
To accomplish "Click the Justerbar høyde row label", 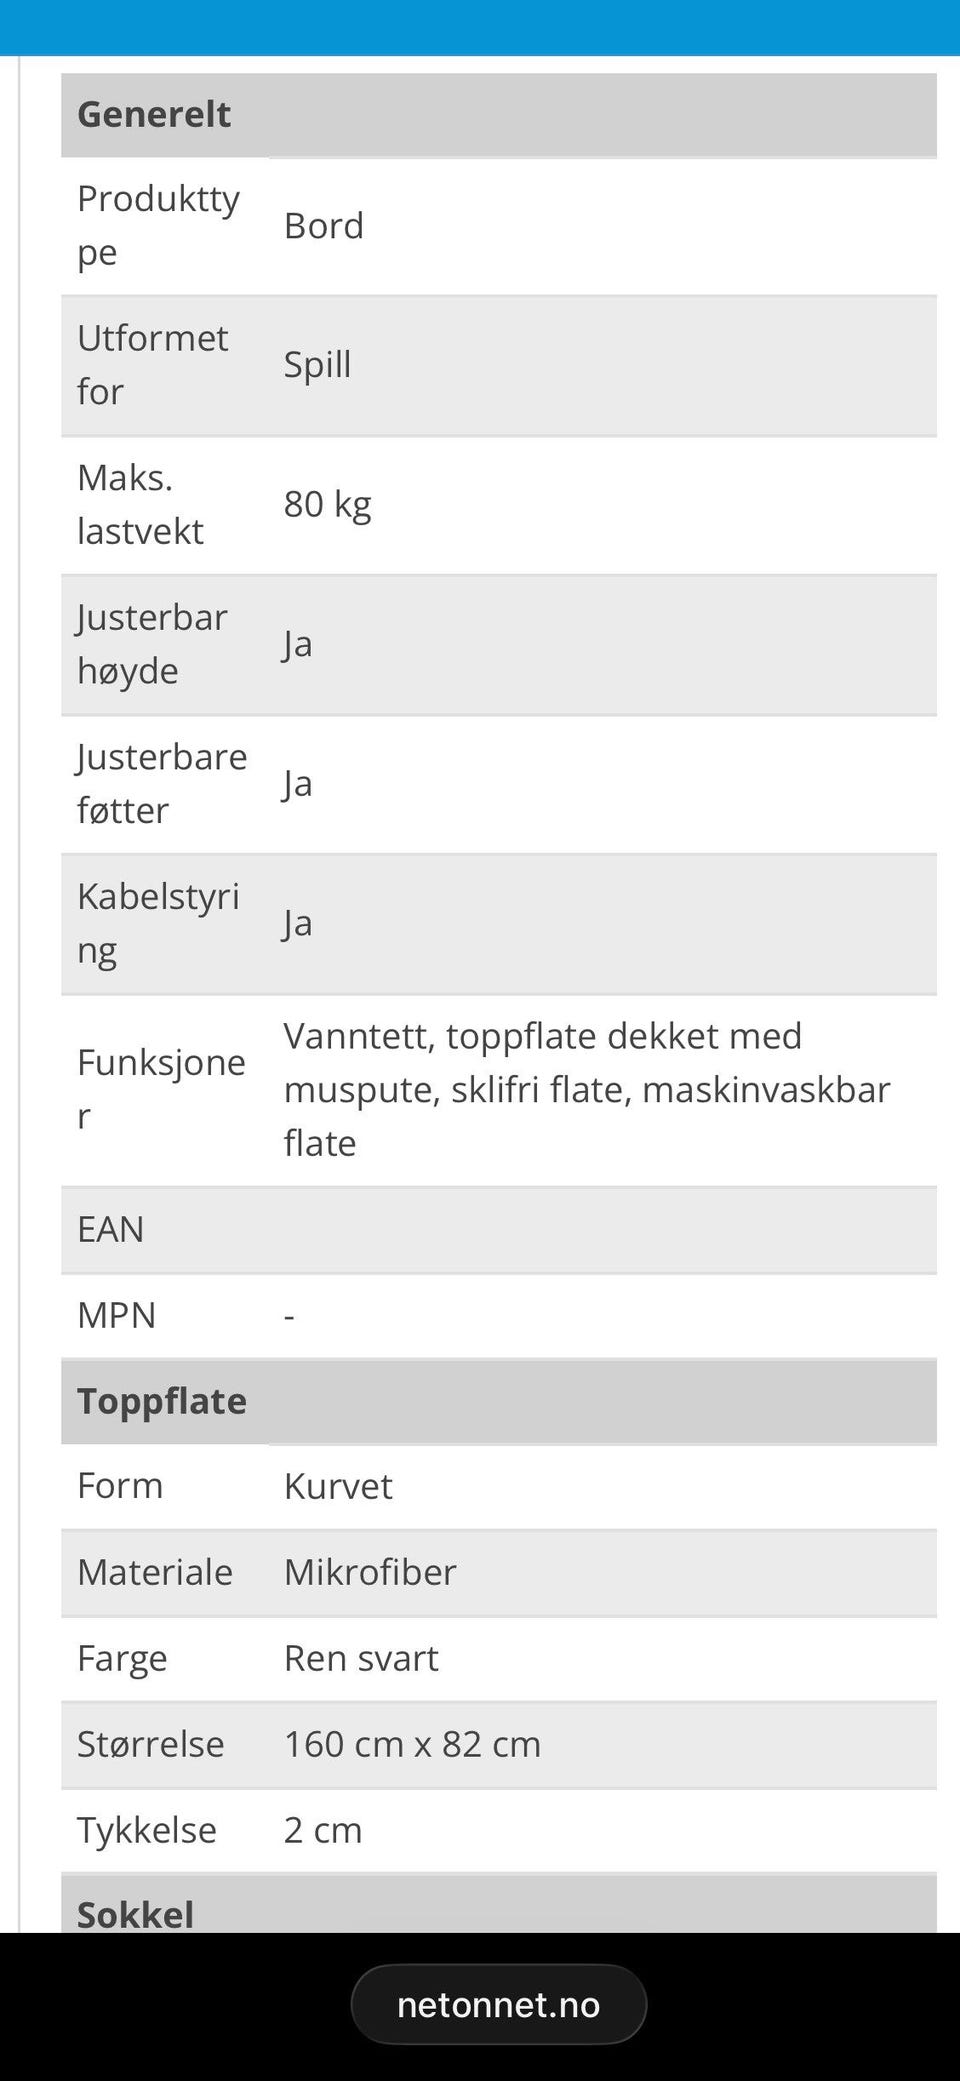I will [152, 644].
